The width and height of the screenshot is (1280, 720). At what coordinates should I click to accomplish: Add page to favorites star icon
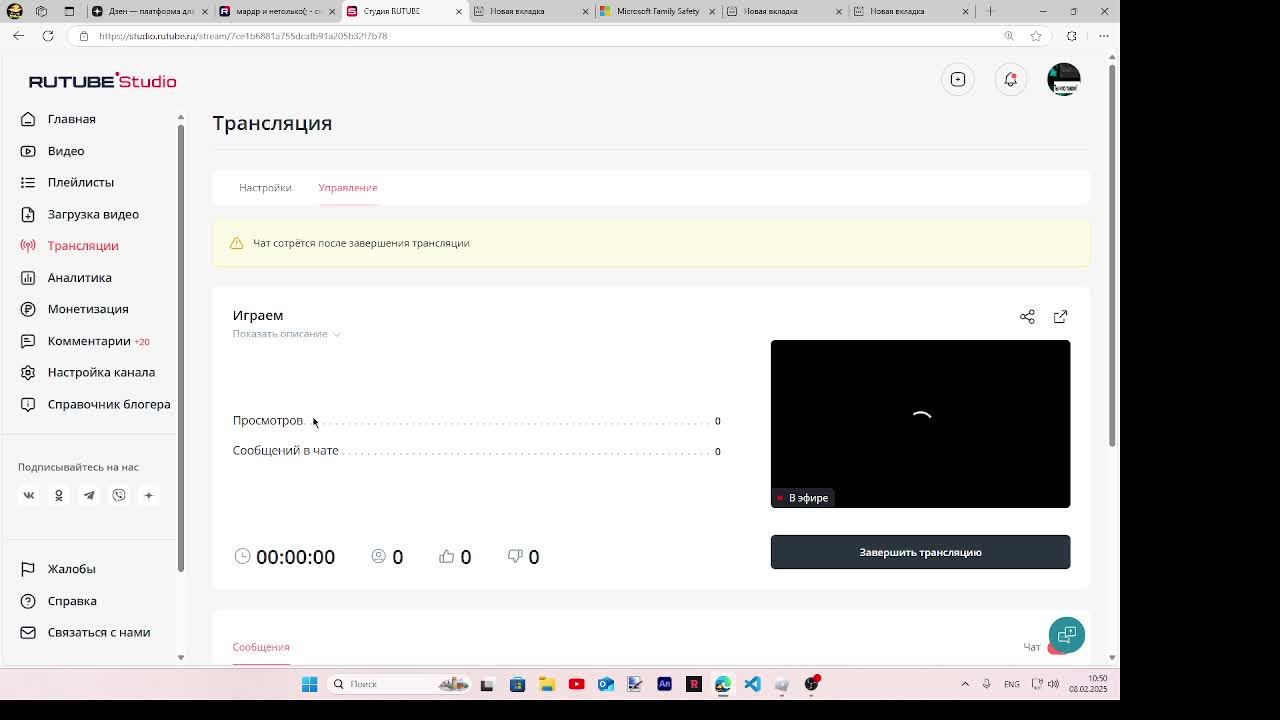[1036, 36]
